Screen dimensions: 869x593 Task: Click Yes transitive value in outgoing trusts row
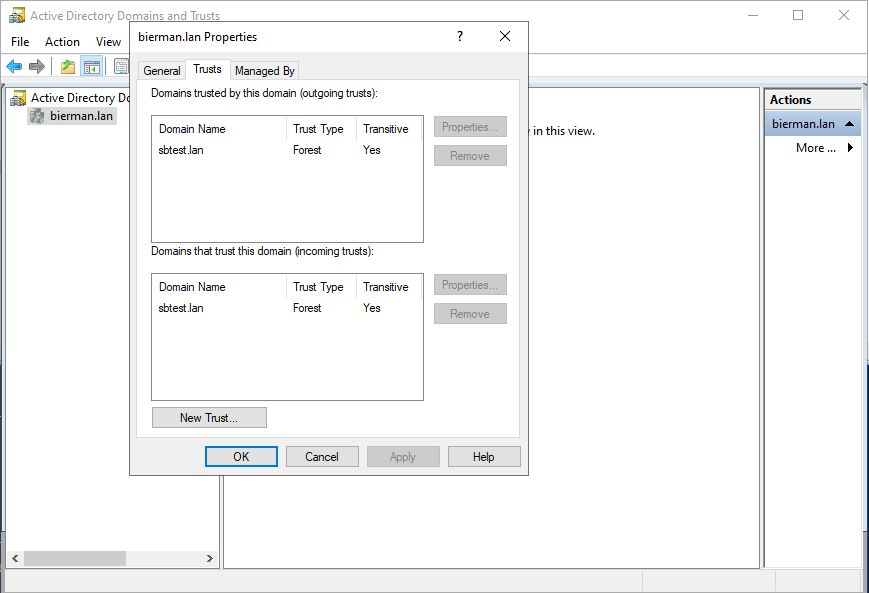click(372, 150)
